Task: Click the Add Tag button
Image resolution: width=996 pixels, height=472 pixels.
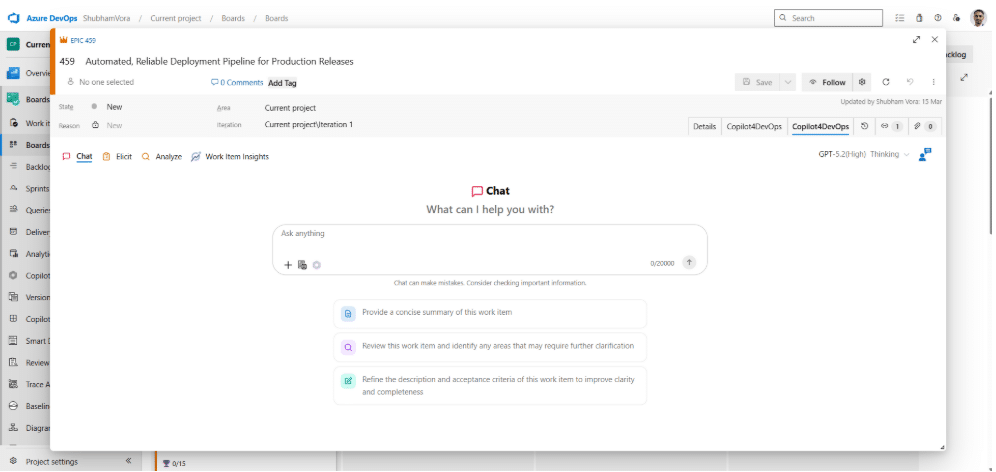Action: click(282, 83)
